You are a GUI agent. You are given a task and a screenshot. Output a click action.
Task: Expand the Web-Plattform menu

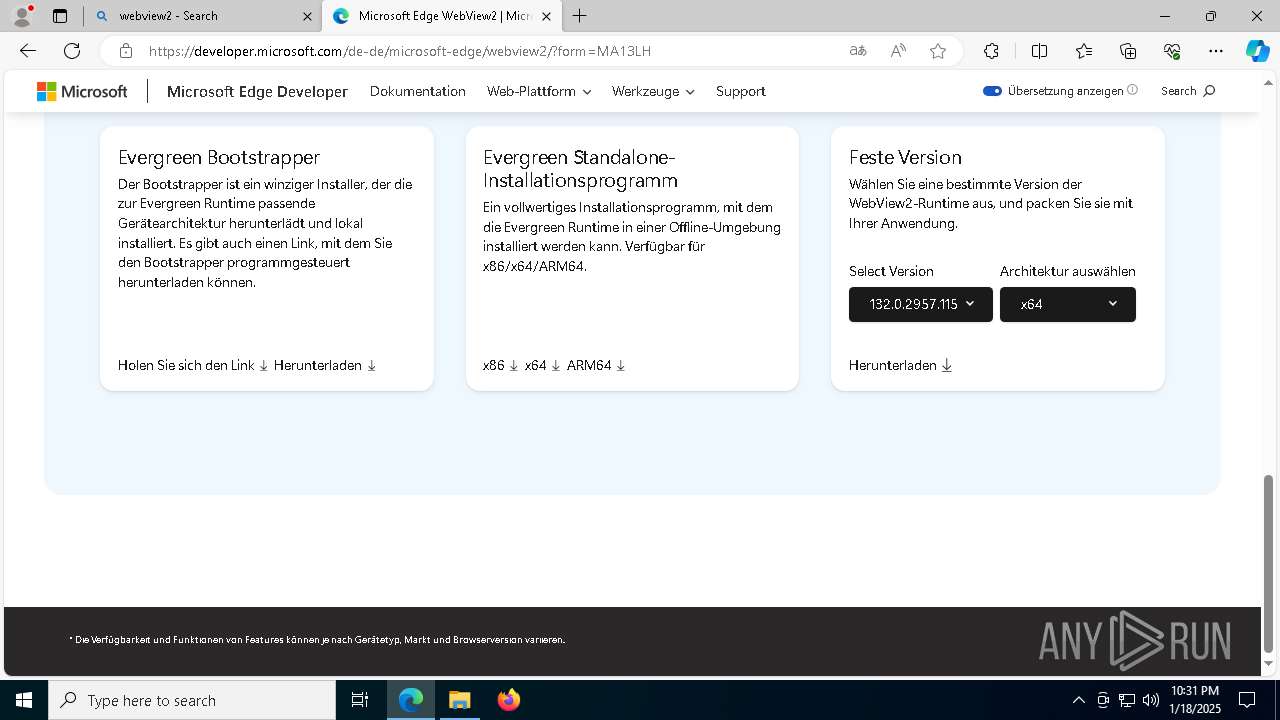[x=539, y=91]
